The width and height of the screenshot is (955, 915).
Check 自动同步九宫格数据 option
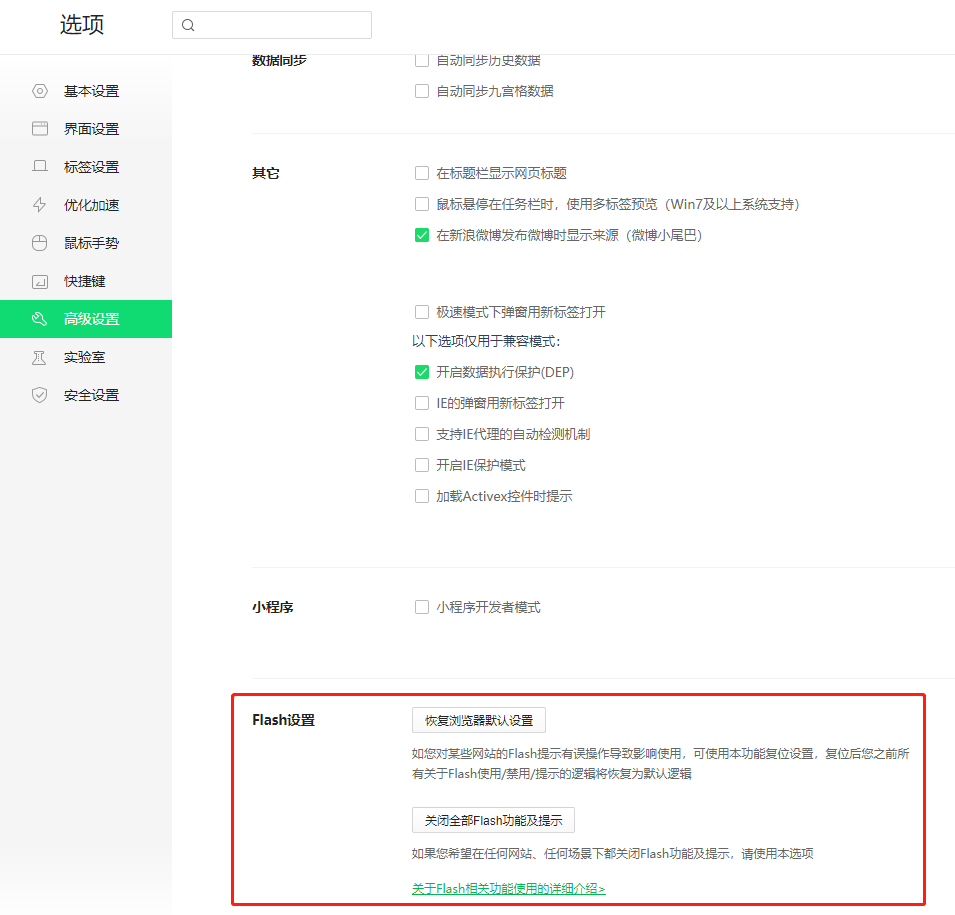click(421, 90)
